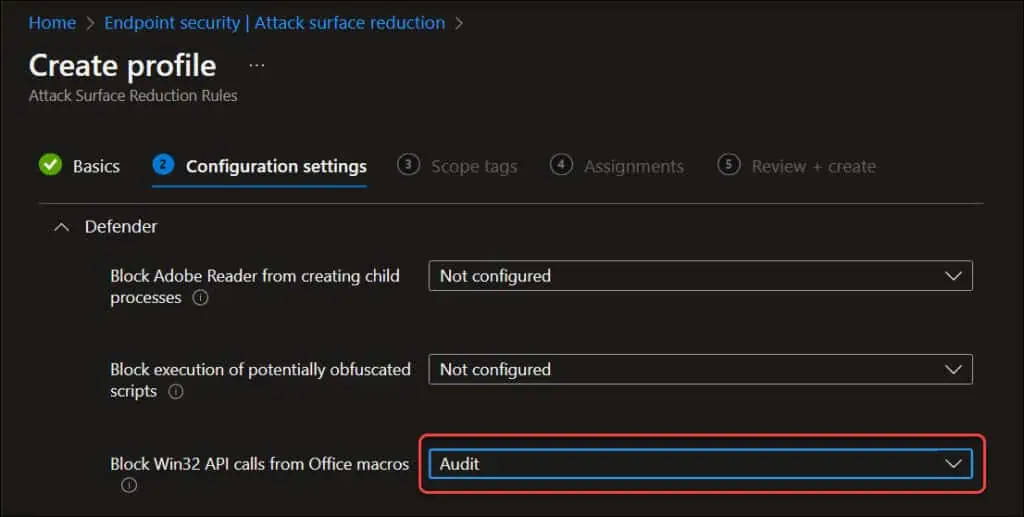Click the step 4 circle icon
Screen dimensions: 1024x517
pyautogui.click(x=561, y=164)
